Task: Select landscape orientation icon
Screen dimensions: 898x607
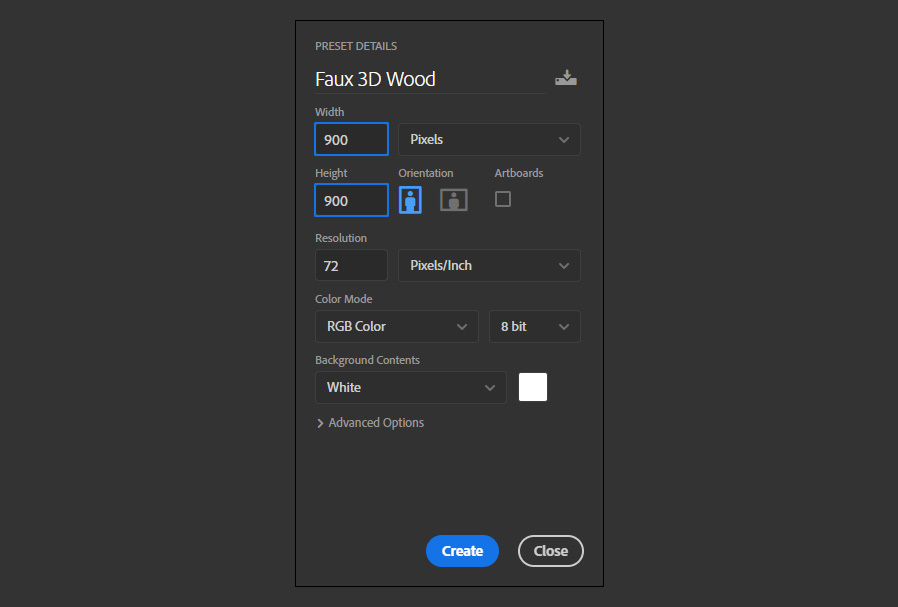Action: click(x=454, y=200)
